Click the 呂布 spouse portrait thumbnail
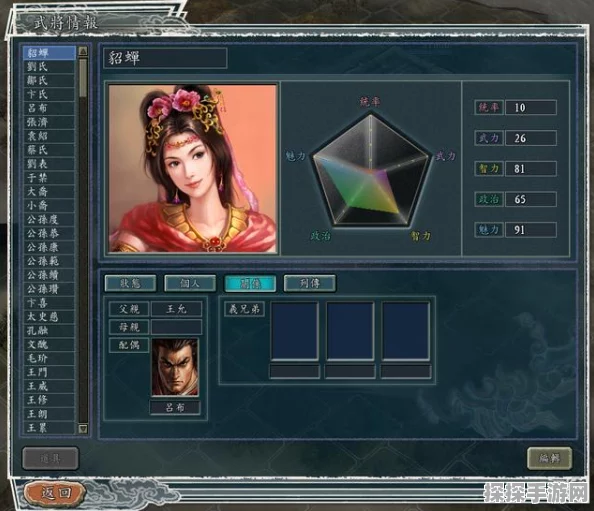 tap(175, 367)
